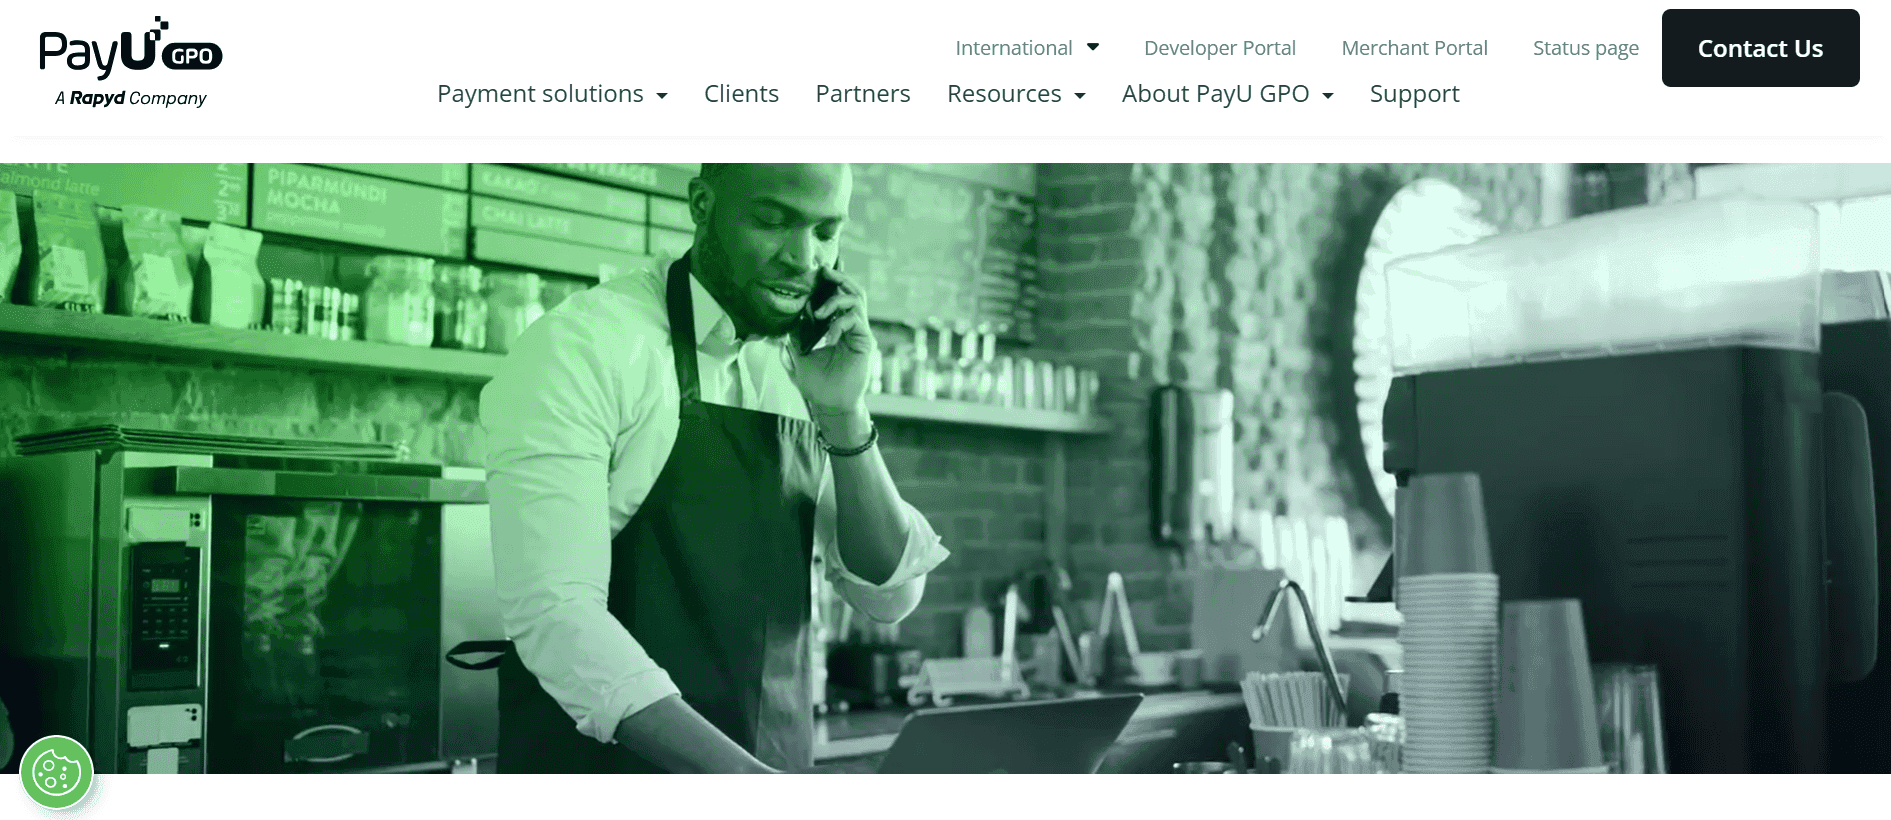Screen dimensions: 1891x820
Task: Click the barista hero banner image
Action: [x=945, y=468]
